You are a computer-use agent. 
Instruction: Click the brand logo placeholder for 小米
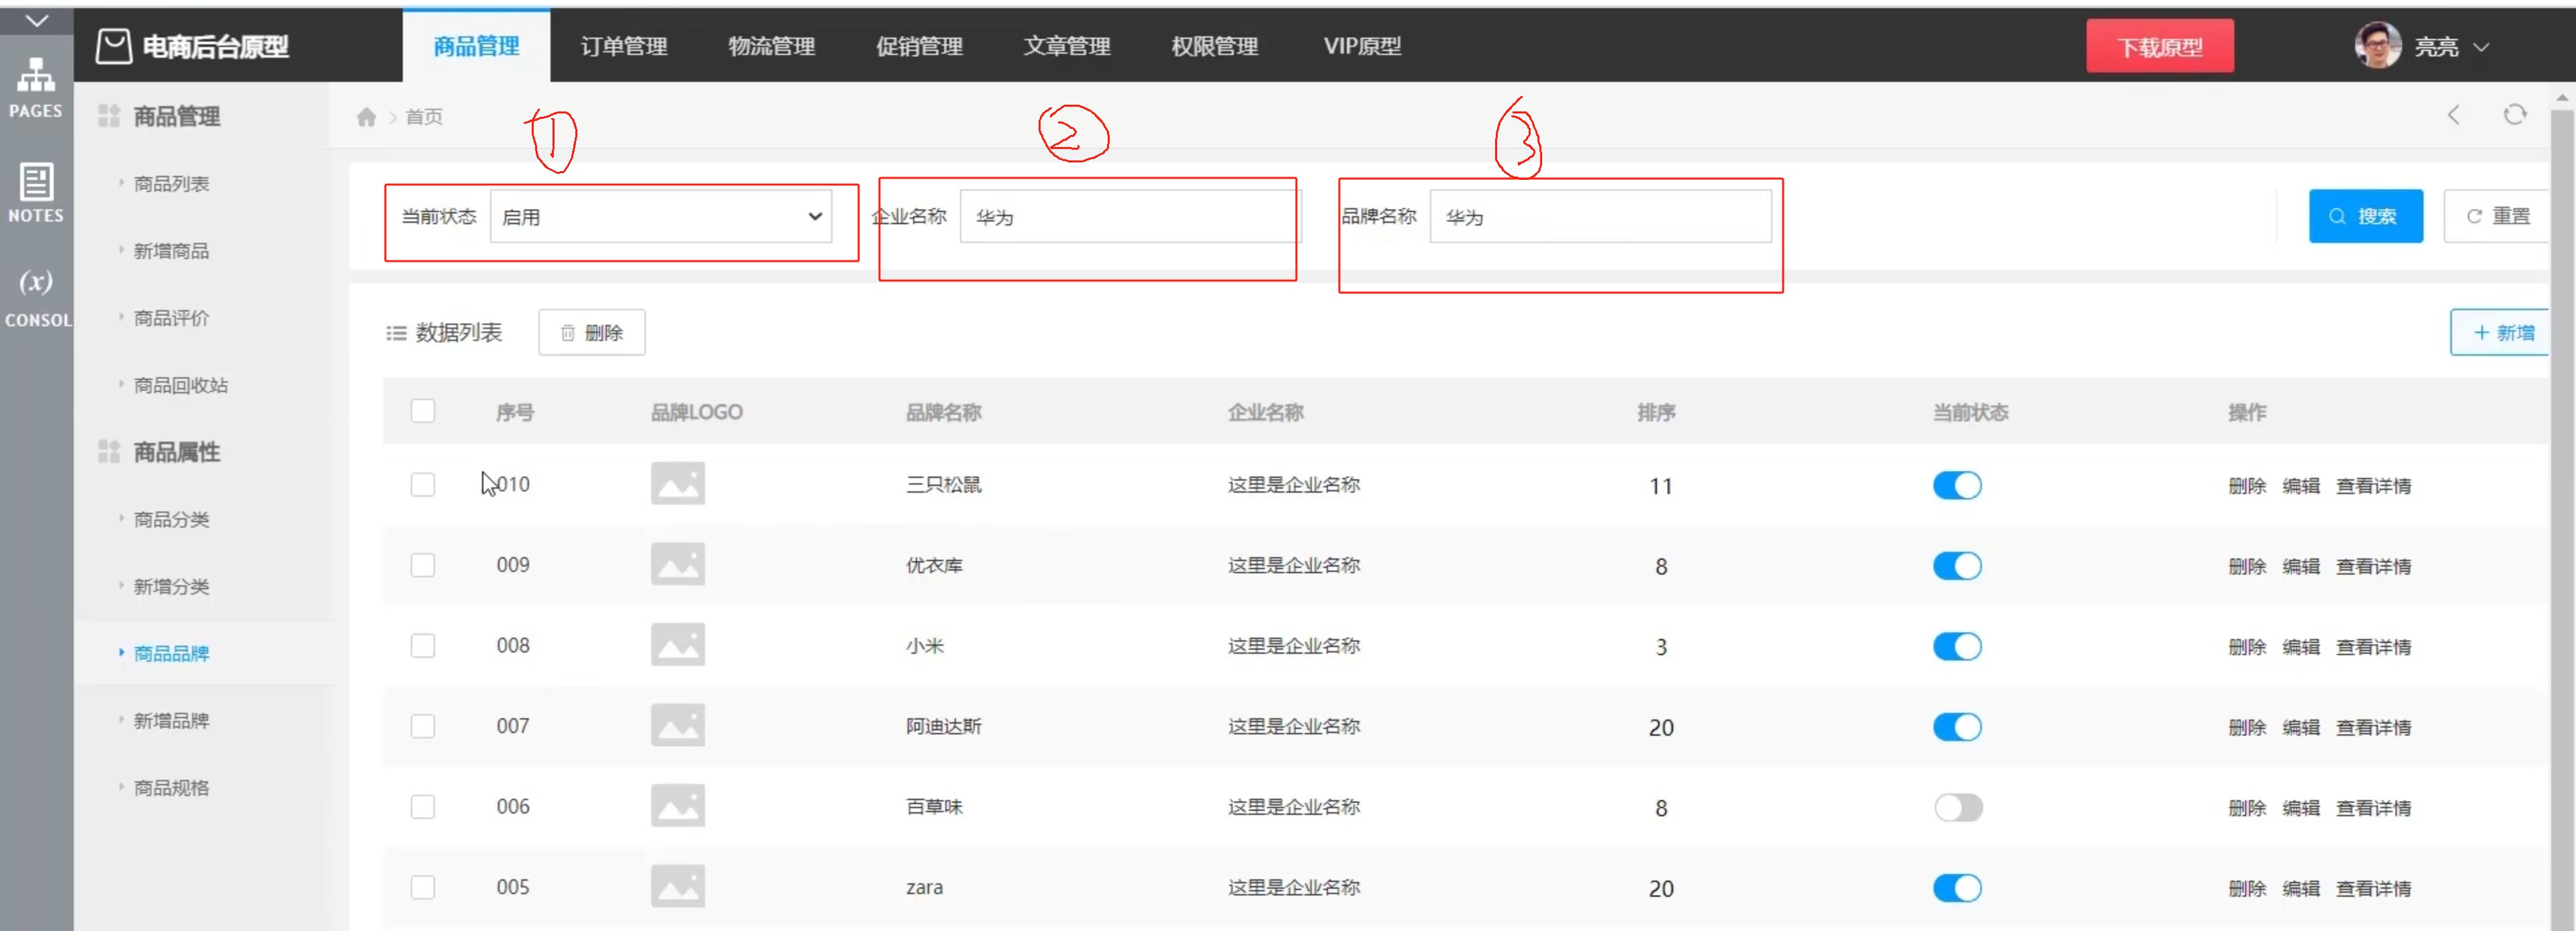tap(678, 645)
